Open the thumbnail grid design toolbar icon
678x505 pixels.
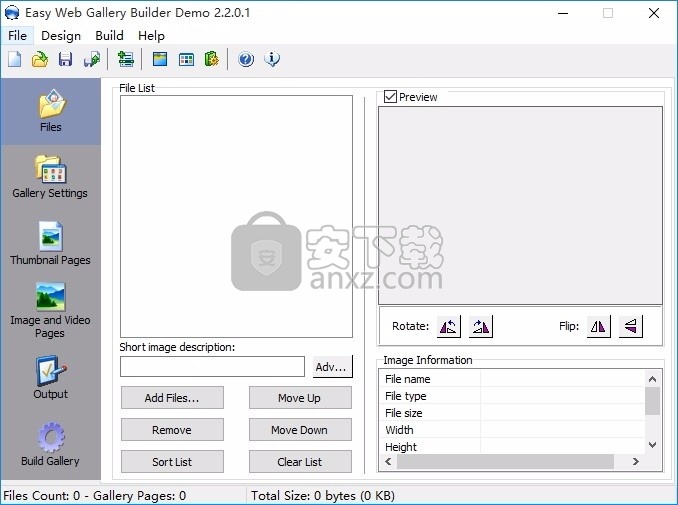(x=186, y=59)
